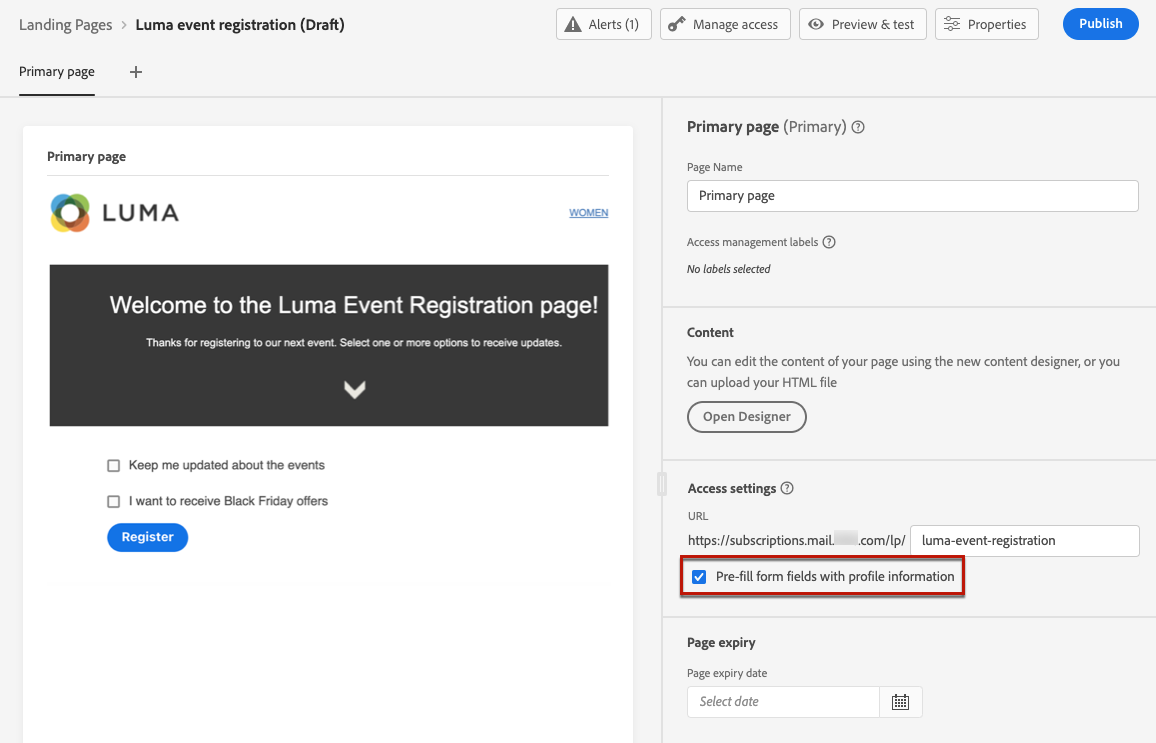Add a new page with plus icon
This screenshot has height=743, width=1156.
pyautogui.click(x=136, y=72)
